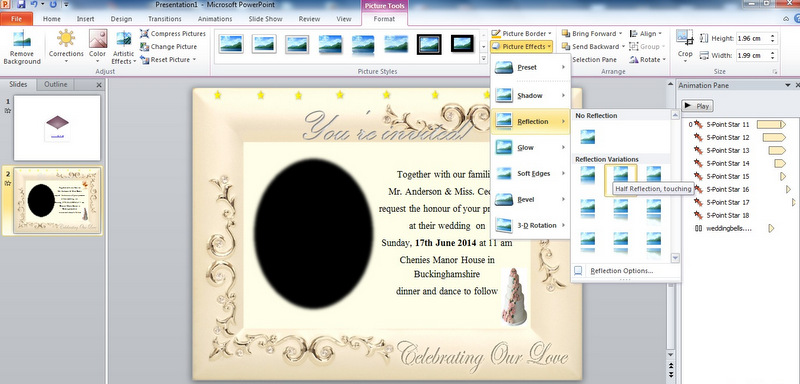Switch to the Animations tab
This screenshot has width=800, height=384.
click(x=214, y=19)
